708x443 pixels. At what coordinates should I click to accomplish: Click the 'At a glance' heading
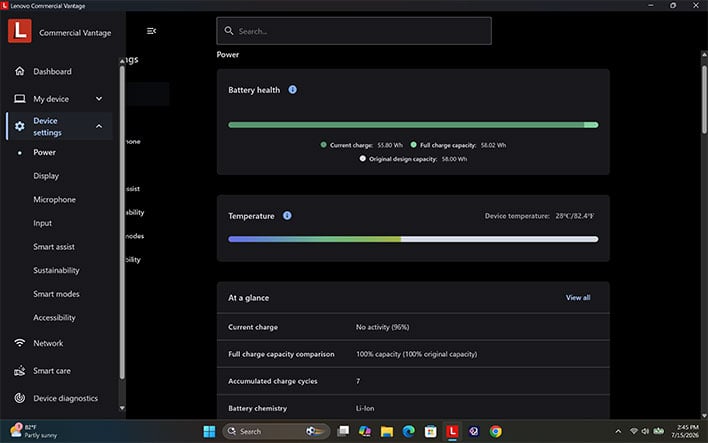coord(248,298)
